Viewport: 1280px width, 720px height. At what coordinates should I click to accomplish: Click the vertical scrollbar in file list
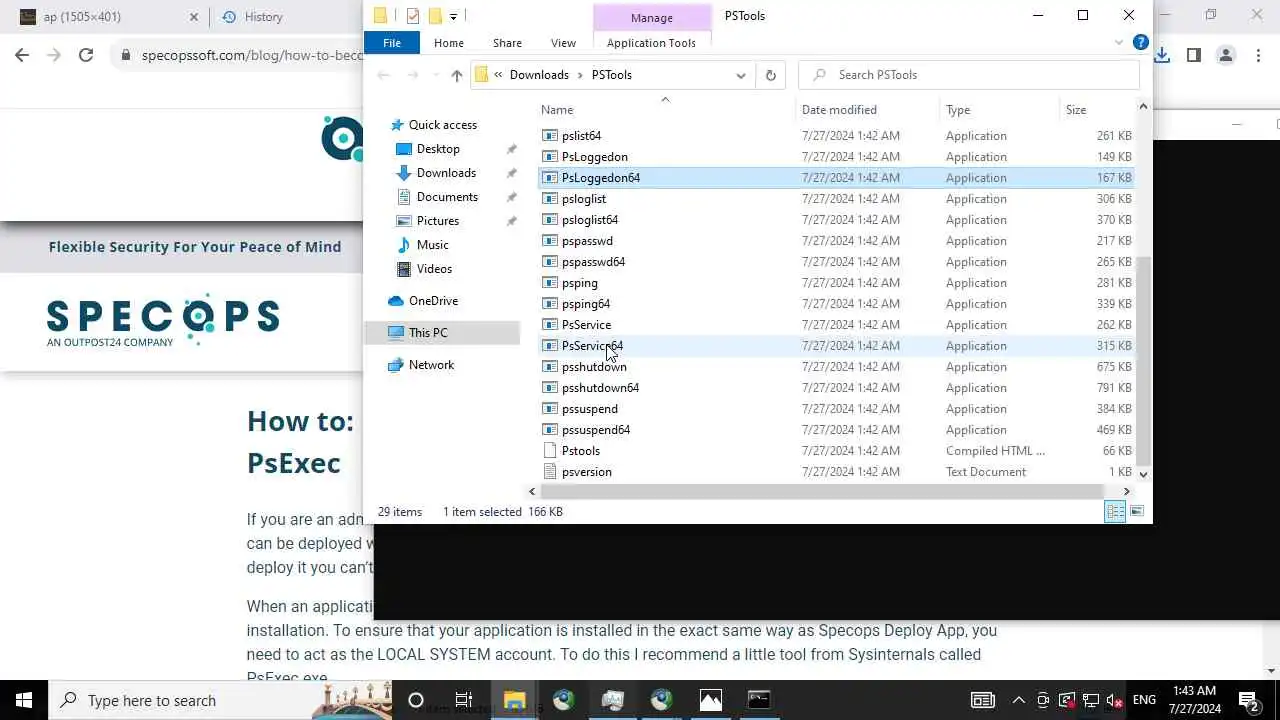pos(1143,360)
